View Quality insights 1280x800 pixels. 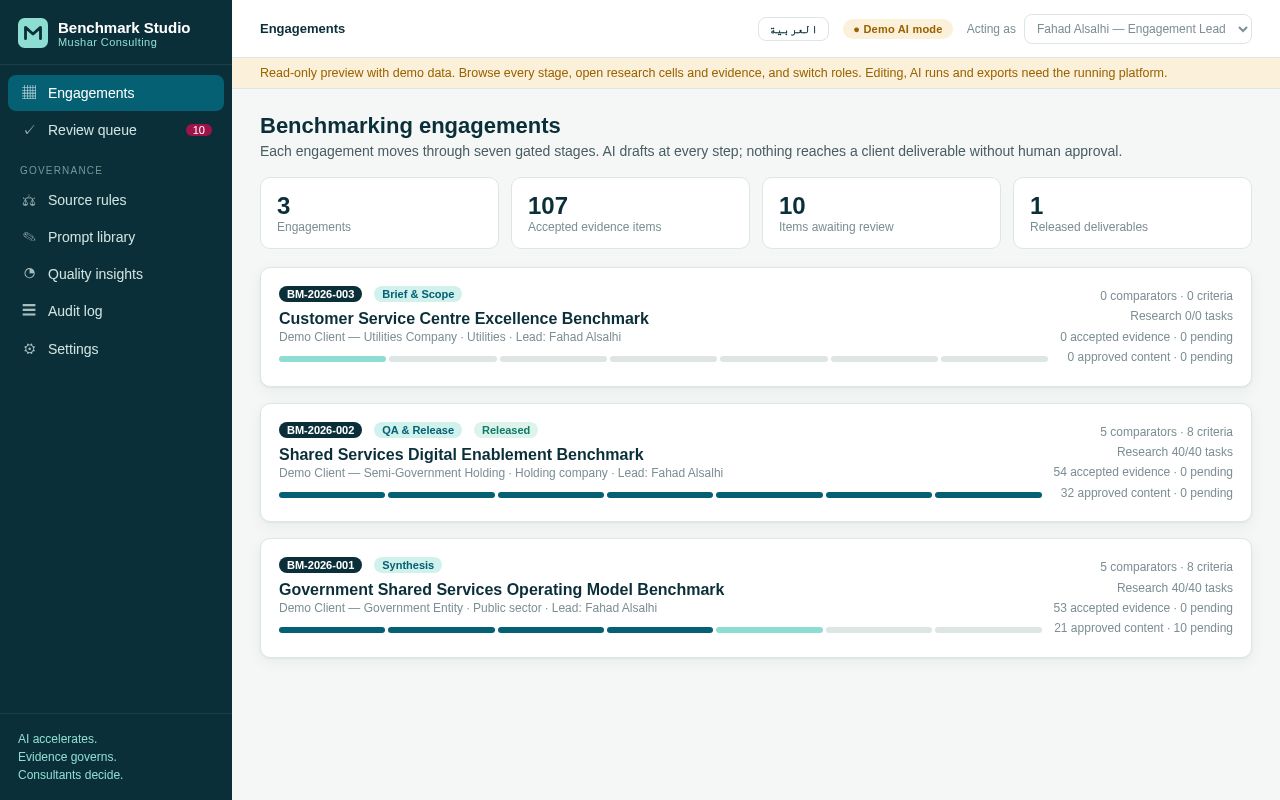[116, 274]
